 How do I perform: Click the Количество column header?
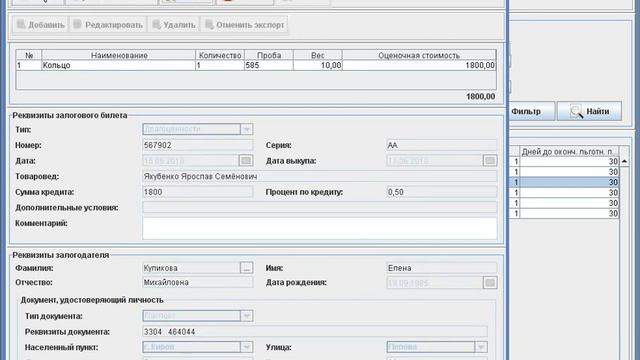pyautogui.click(x=220, y=55)
